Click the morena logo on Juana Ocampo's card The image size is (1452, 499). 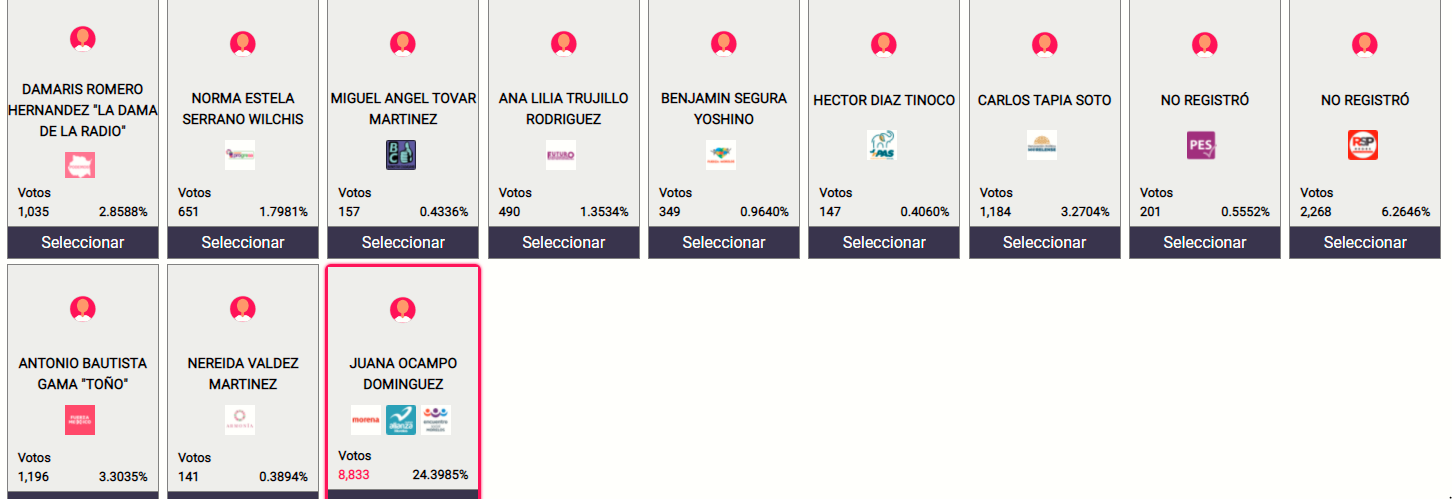pos(366,420)
